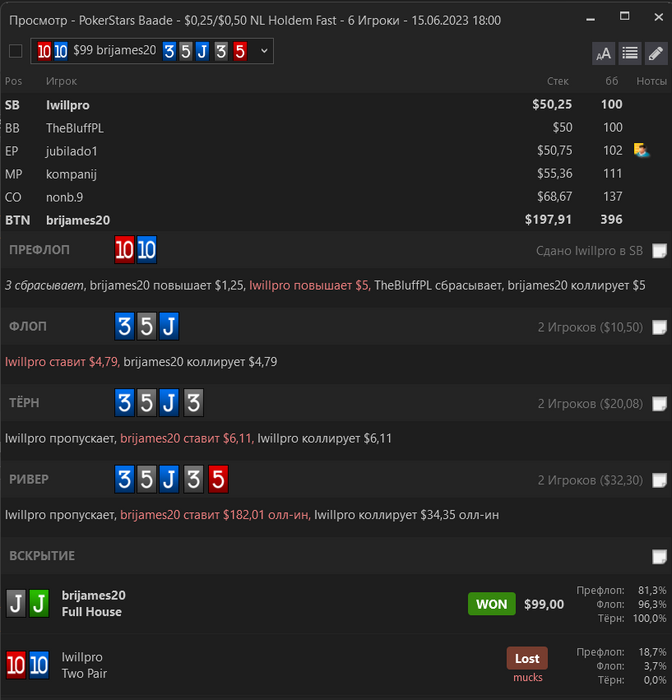The image size is (672, 700).
Task: Click the Нотсы column header
Action: pyautogui.click(x=651, y=81)
